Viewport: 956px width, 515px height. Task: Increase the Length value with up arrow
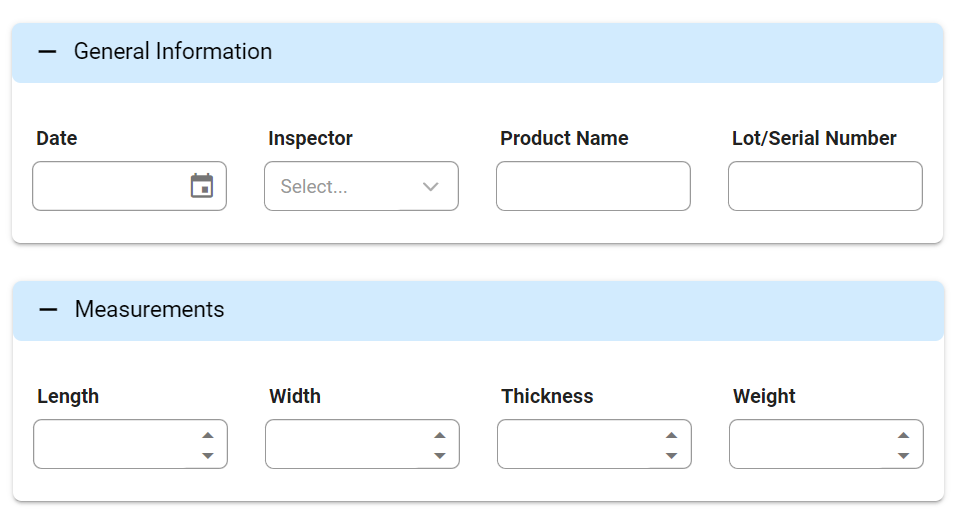pyautogui.click(x=207, y=435)
